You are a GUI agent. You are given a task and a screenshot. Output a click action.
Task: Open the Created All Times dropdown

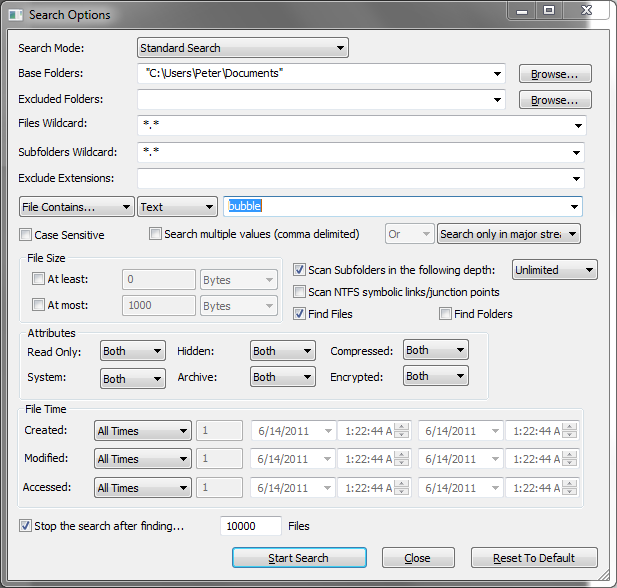[143, 431]
